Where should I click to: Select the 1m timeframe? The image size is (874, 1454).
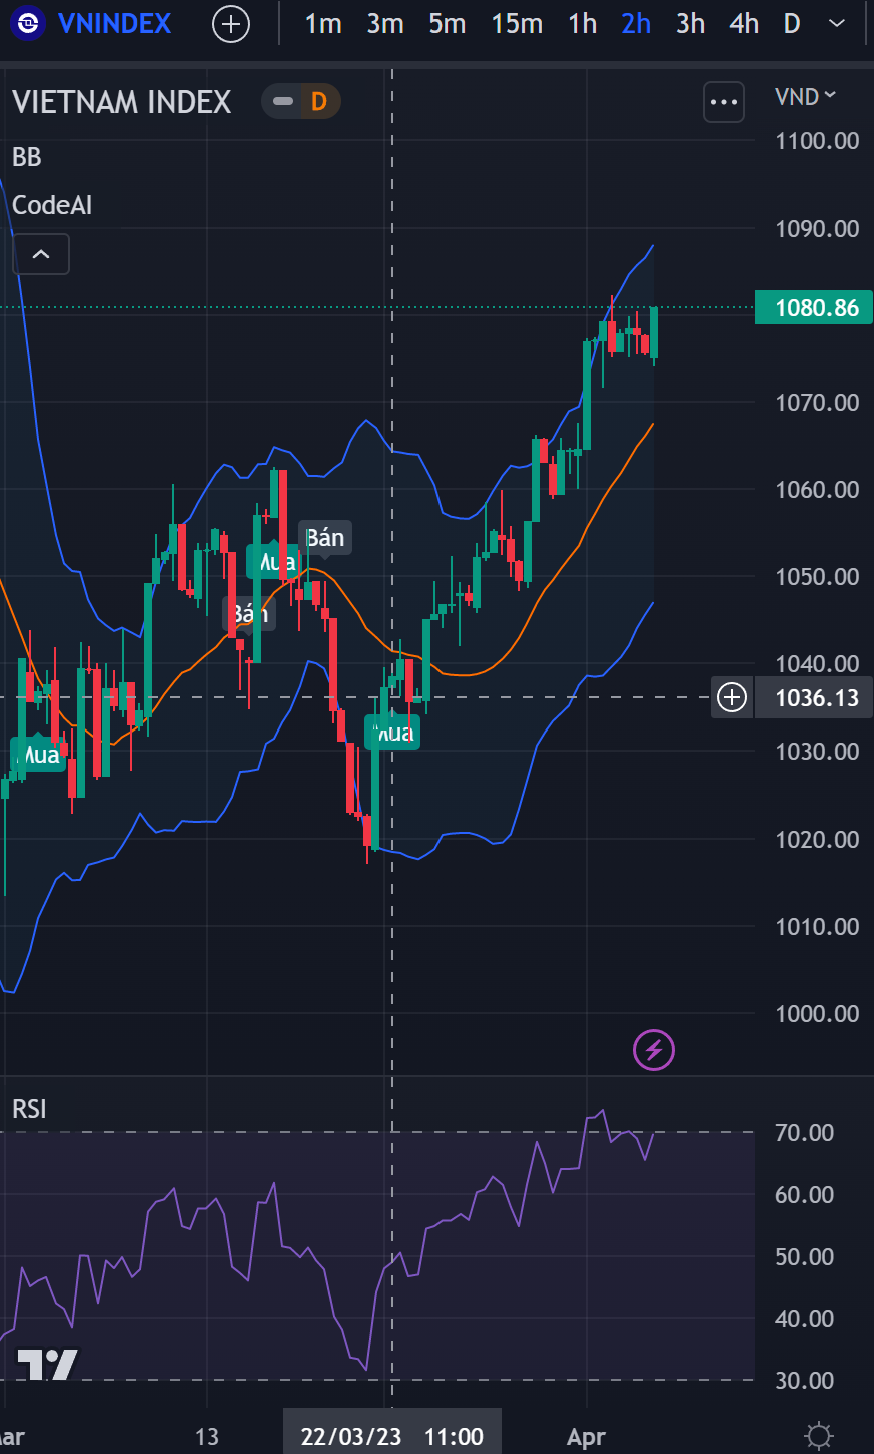tap(323, 23)
